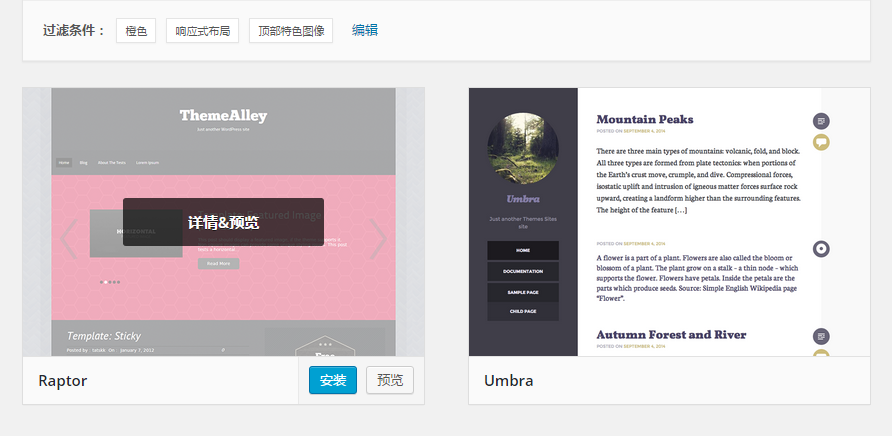The width and height of the screenshot is (892, 436).
Task: Click the HOME item in Umbra sidebar
Action: (523, 250)
